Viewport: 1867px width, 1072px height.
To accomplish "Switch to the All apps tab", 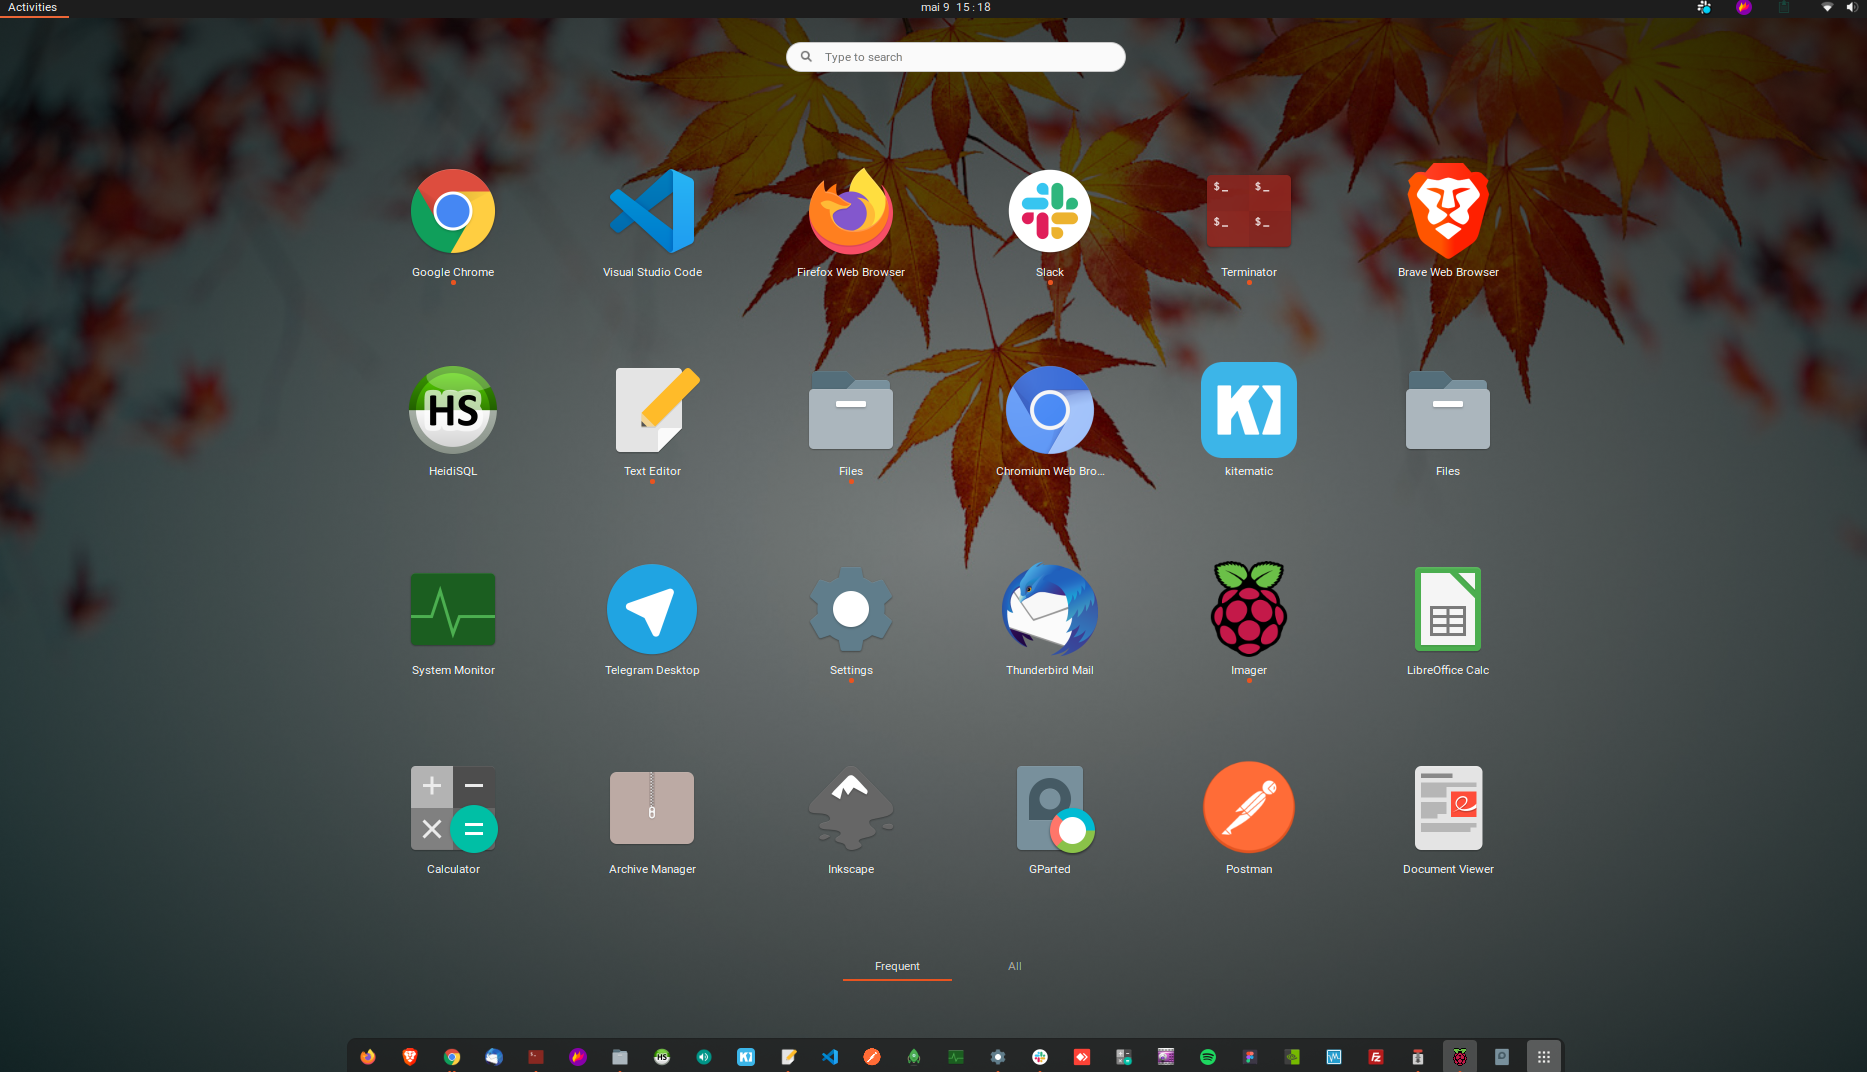I will tap(1015, 966).
